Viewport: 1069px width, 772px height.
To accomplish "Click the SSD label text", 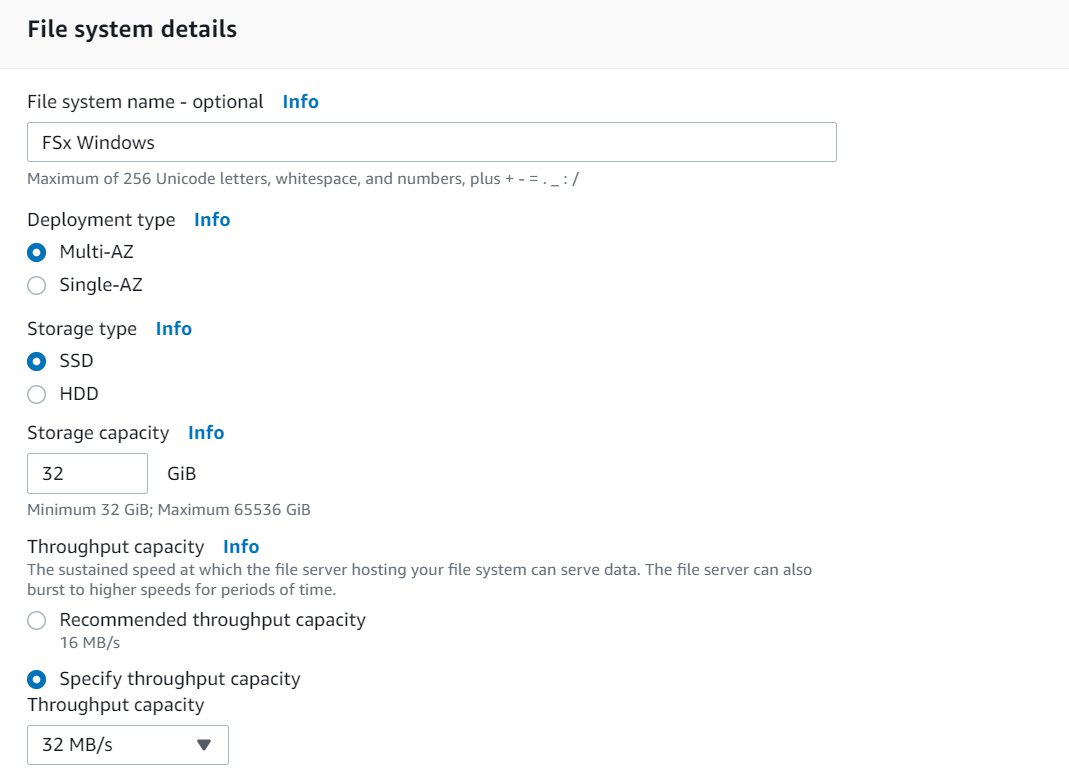I will (76, 361).
